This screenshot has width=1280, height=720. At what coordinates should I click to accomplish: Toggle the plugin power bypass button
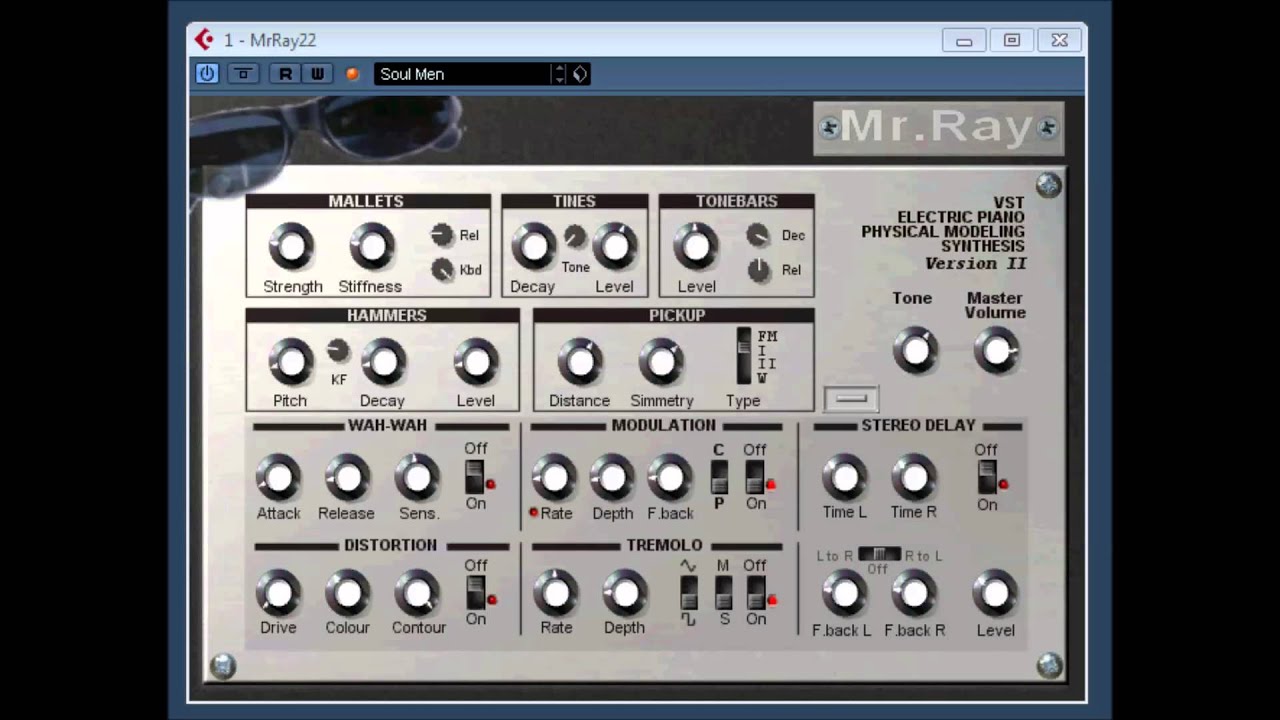point(207,73)
